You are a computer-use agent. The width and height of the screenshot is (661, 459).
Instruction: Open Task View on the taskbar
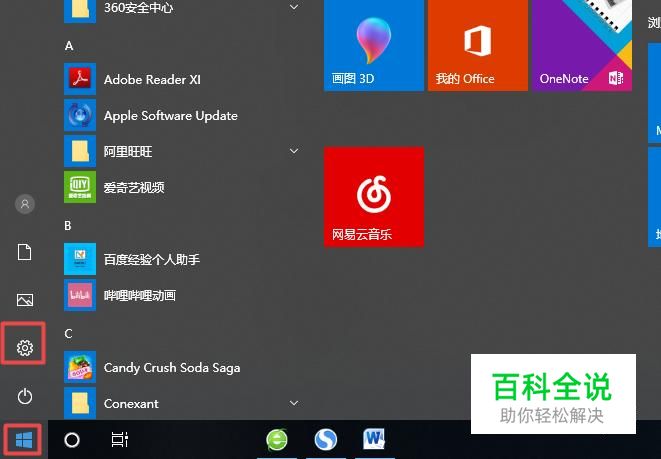(x=119, y=440)
